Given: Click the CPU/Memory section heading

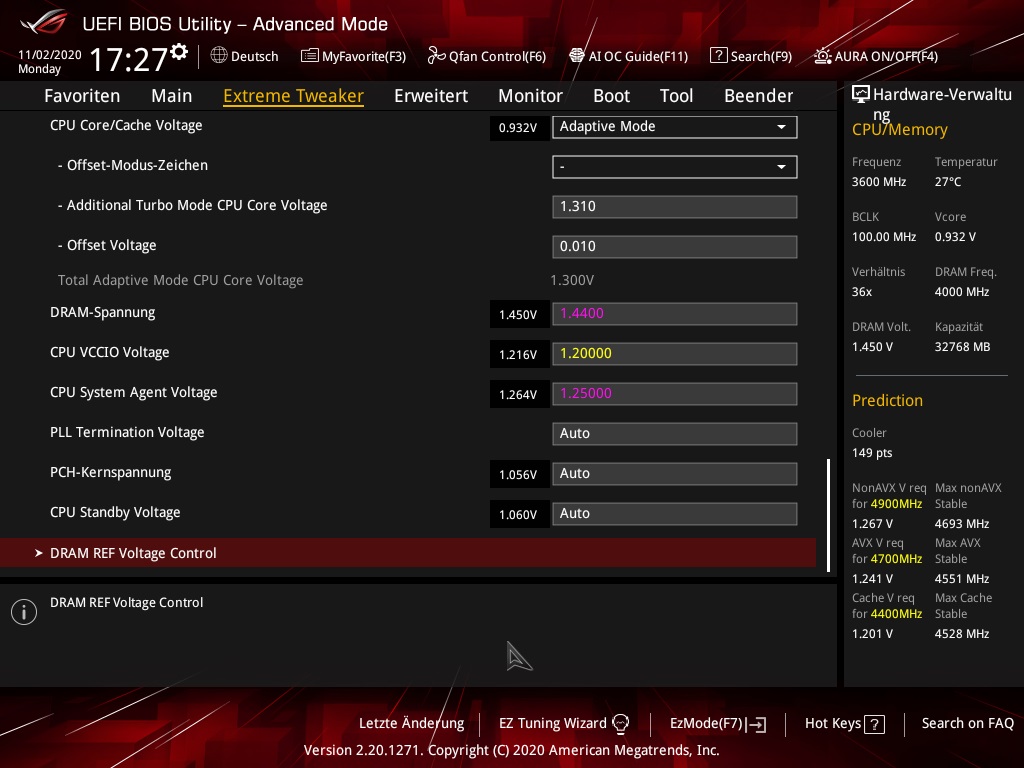Looking at the screenshot, I should (900, 130).
